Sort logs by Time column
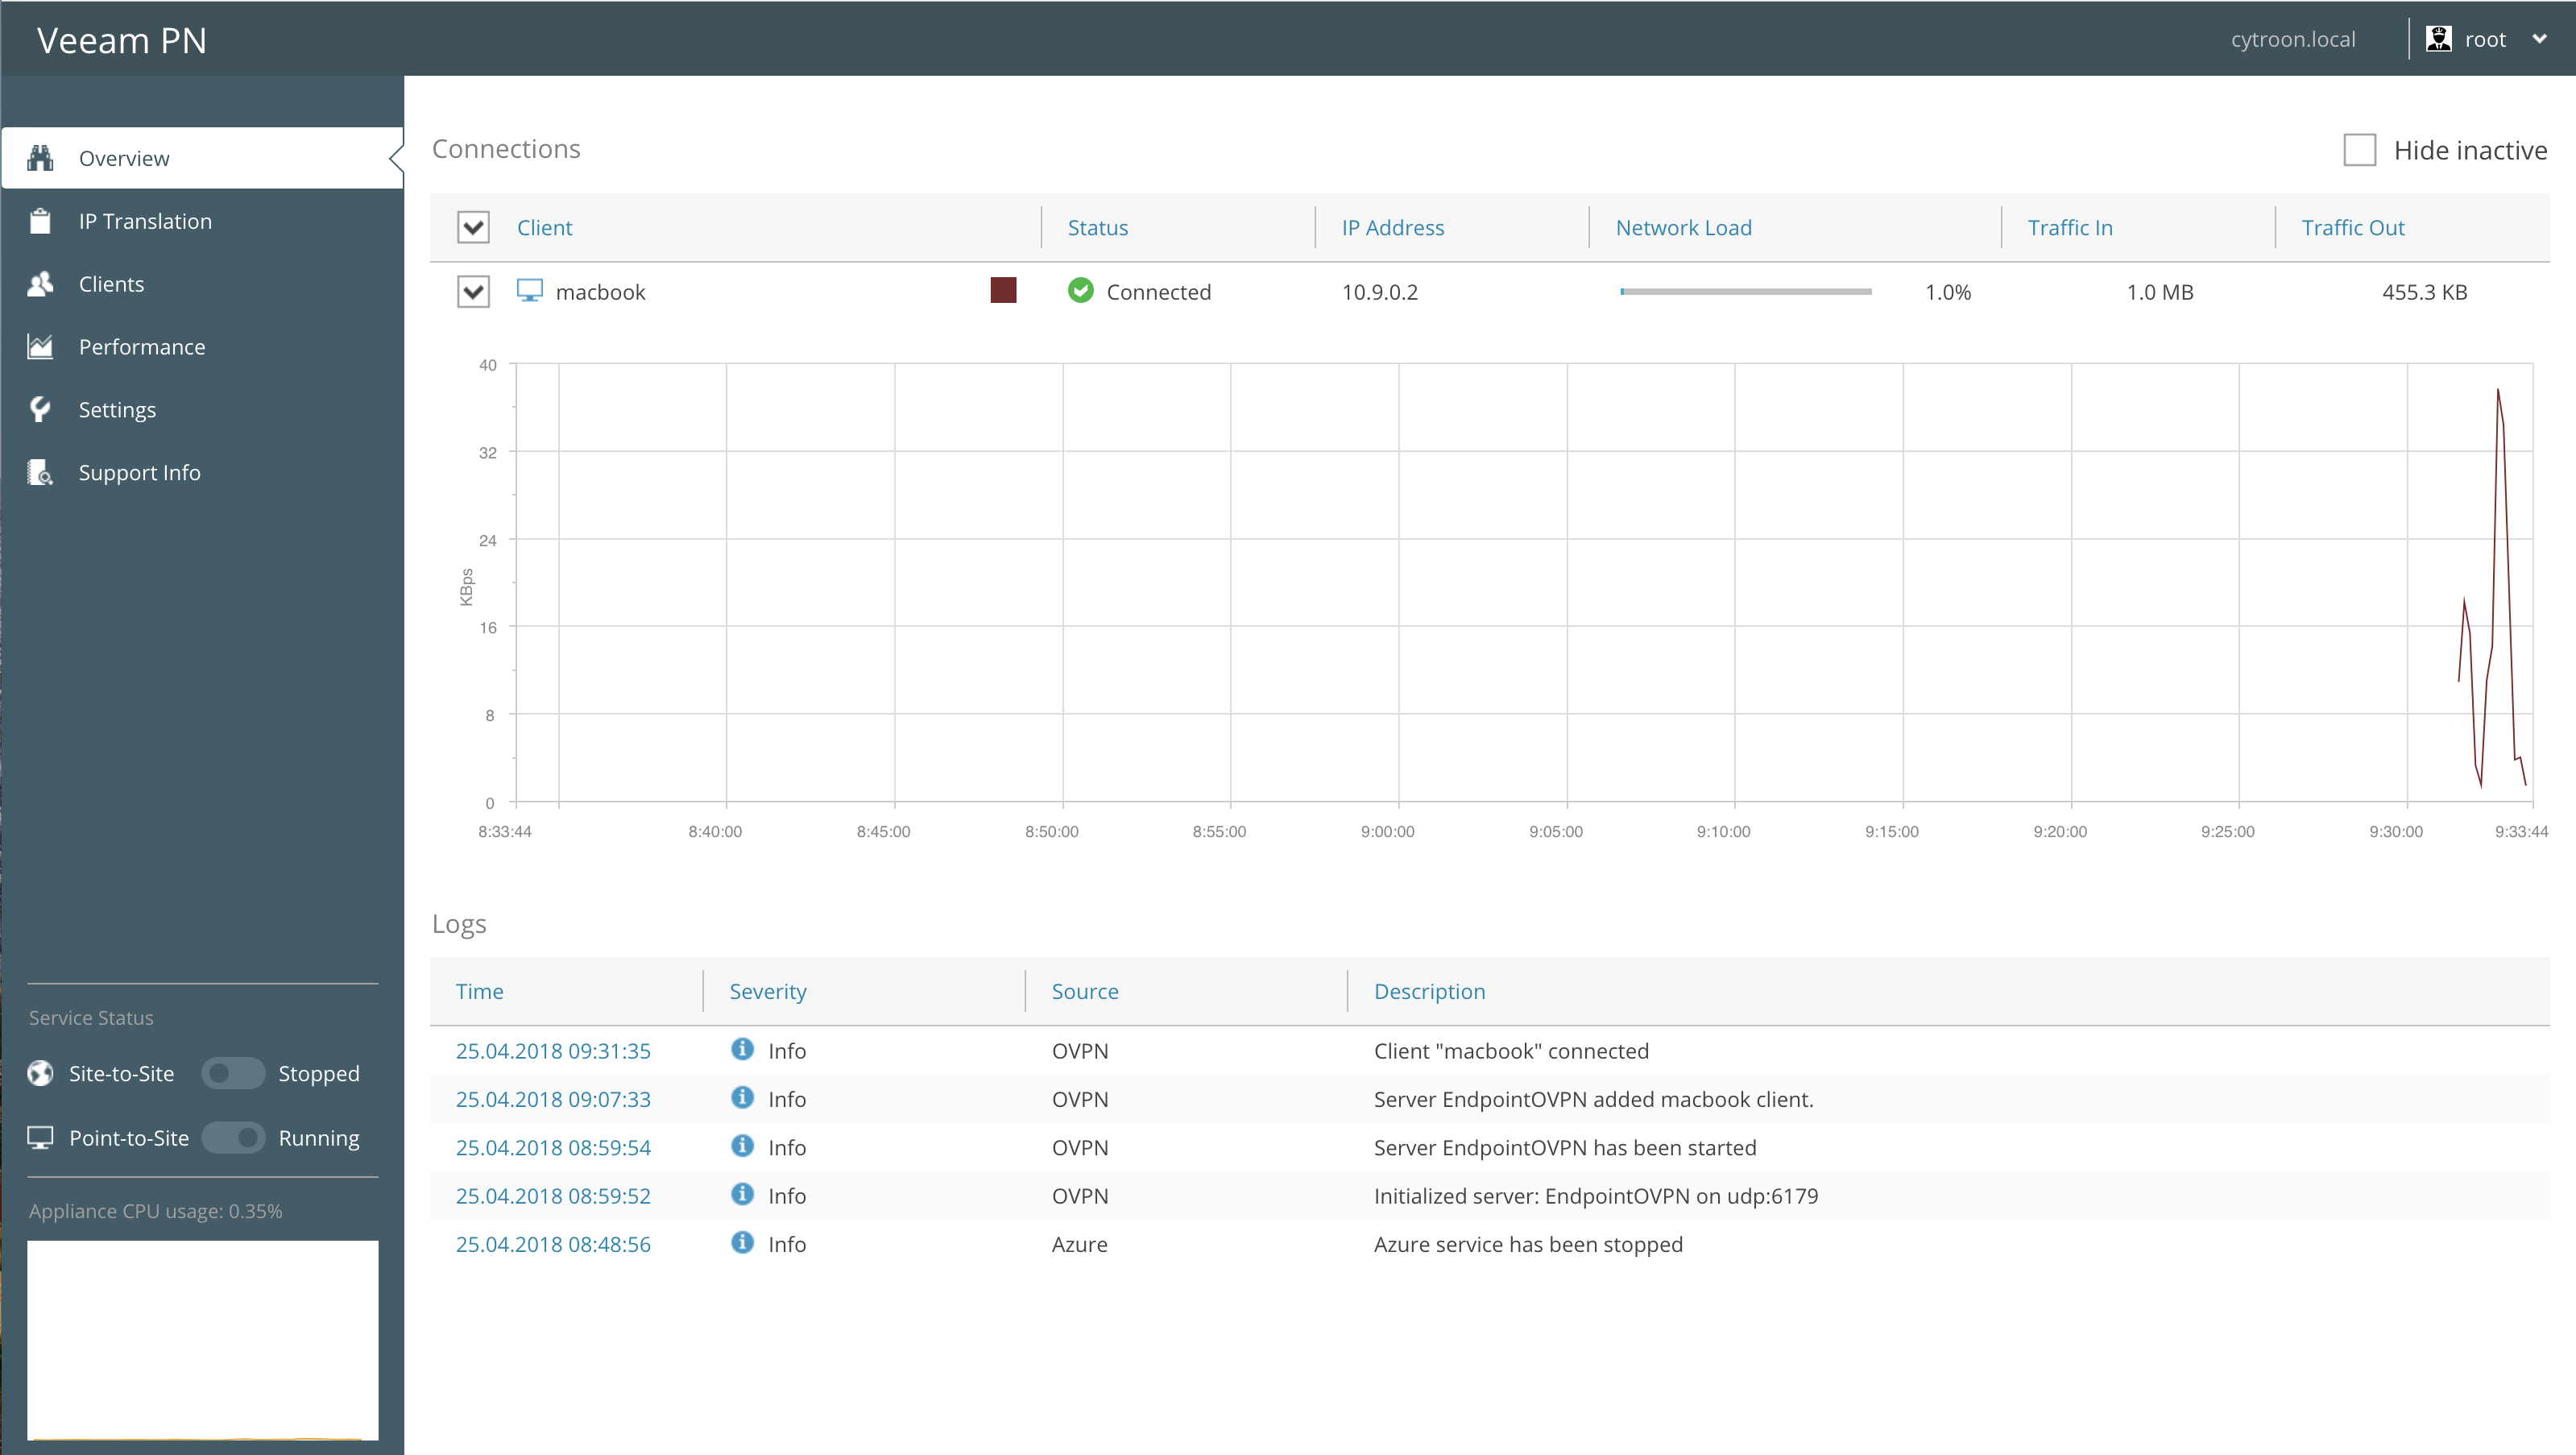Image resolution: width=2576 pixels, height=1455 pixels. coord(479,991)
